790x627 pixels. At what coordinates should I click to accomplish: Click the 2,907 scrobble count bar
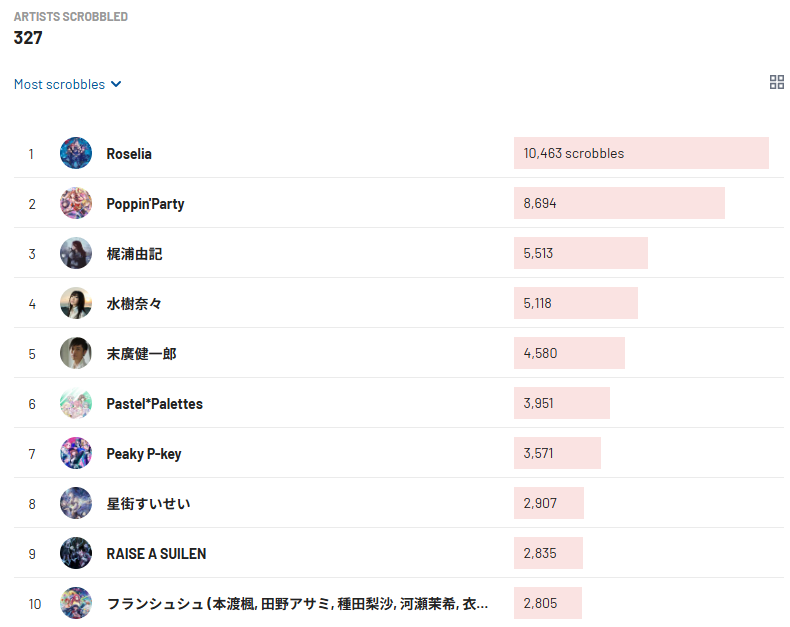tap(548, 503)
